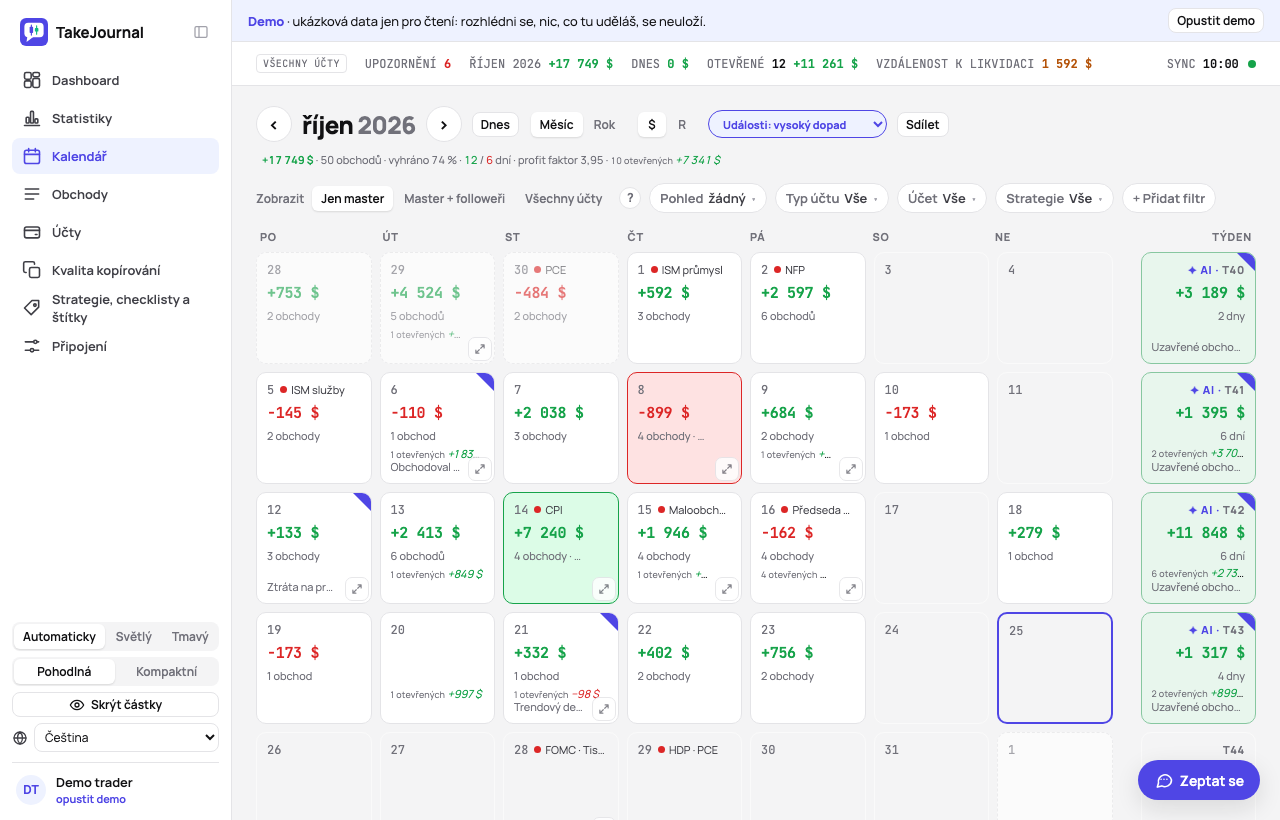Open the Účet Vše filter dropdown
The height and width of the screenshot is (820, 1280).
point(942,198)
